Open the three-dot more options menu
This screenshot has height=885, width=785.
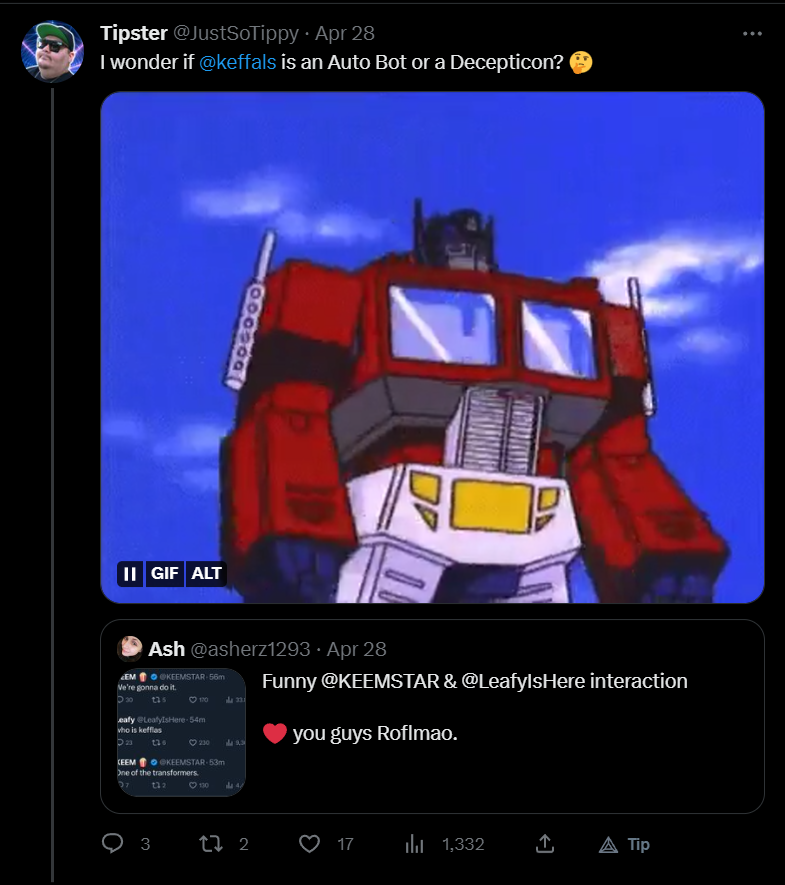[752, 34]
